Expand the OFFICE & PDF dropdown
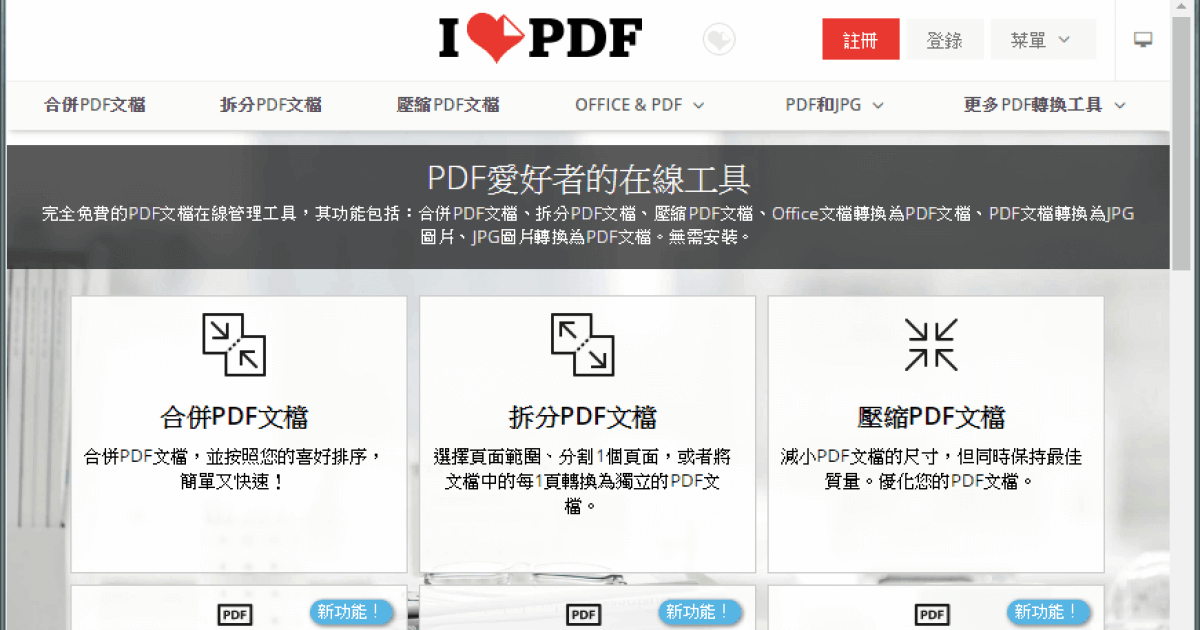Image resolution: width=1200 pixels, height=630 pixels. (x=639, y=105)
